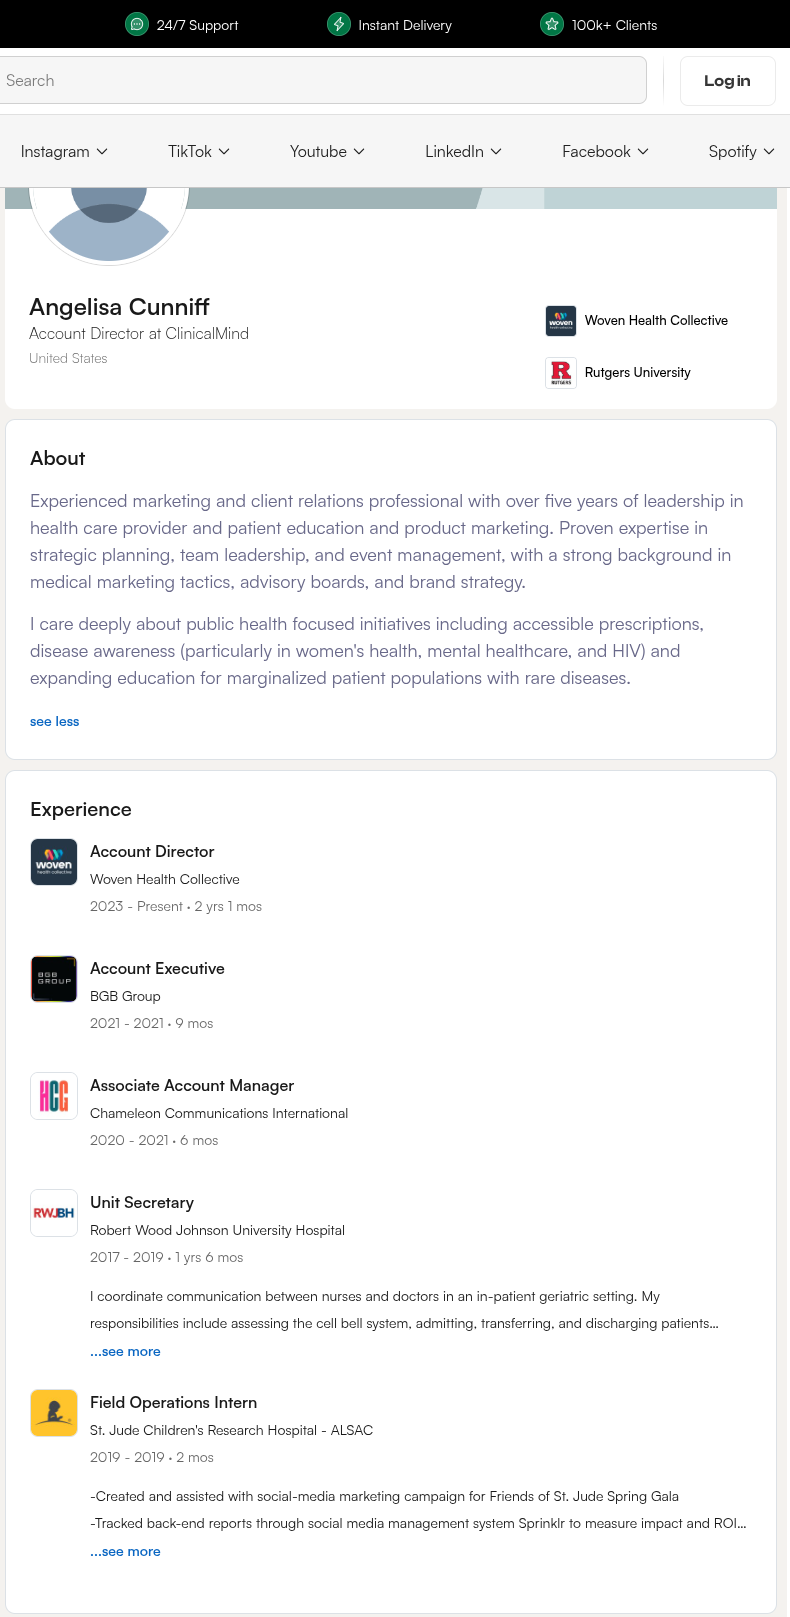This screenshot has height=1617, width=790.
Task: Open the Spotify menu item
Action: point(741,151)
